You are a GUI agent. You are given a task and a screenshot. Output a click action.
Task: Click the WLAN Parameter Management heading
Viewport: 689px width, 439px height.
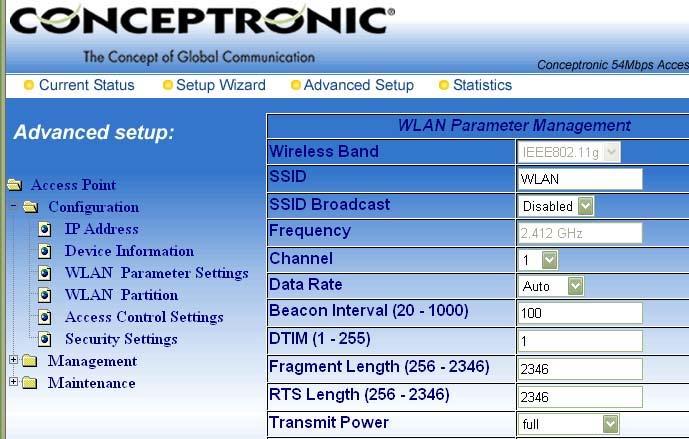click(514, 125)
